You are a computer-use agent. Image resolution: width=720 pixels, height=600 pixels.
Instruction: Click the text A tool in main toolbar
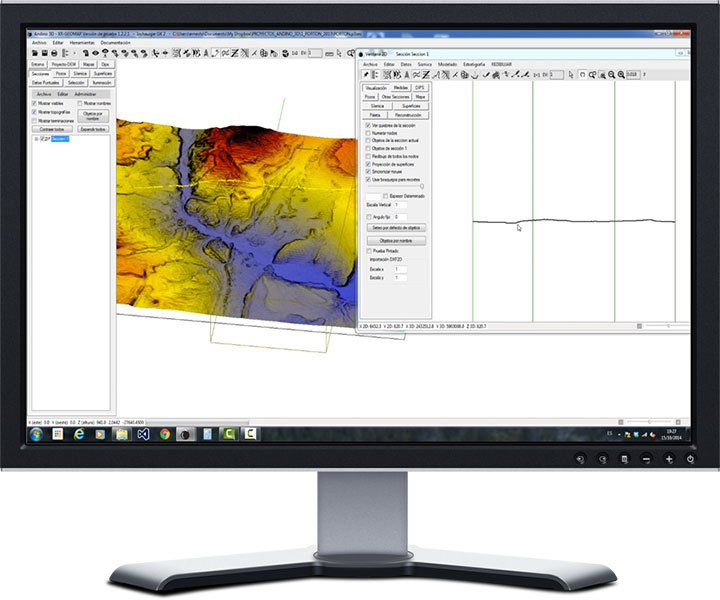206,53
